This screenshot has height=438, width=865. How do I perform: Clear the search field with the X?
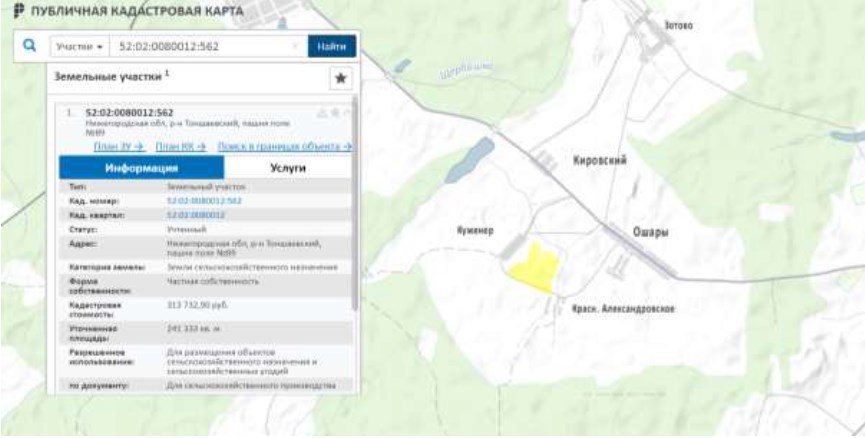coord(296,47)
